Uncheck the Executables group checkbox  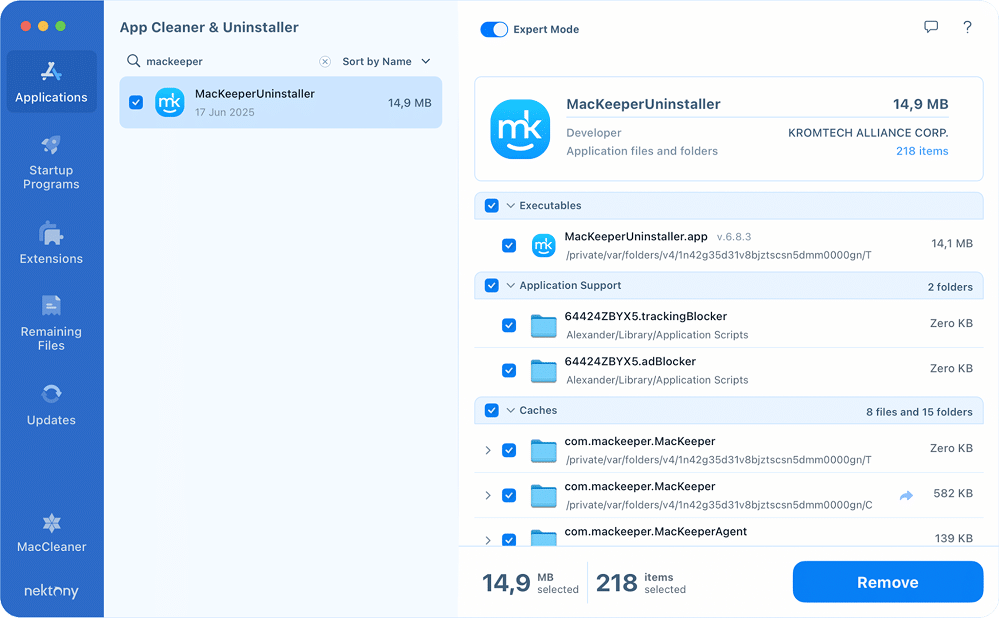click(x=491, y=205)
